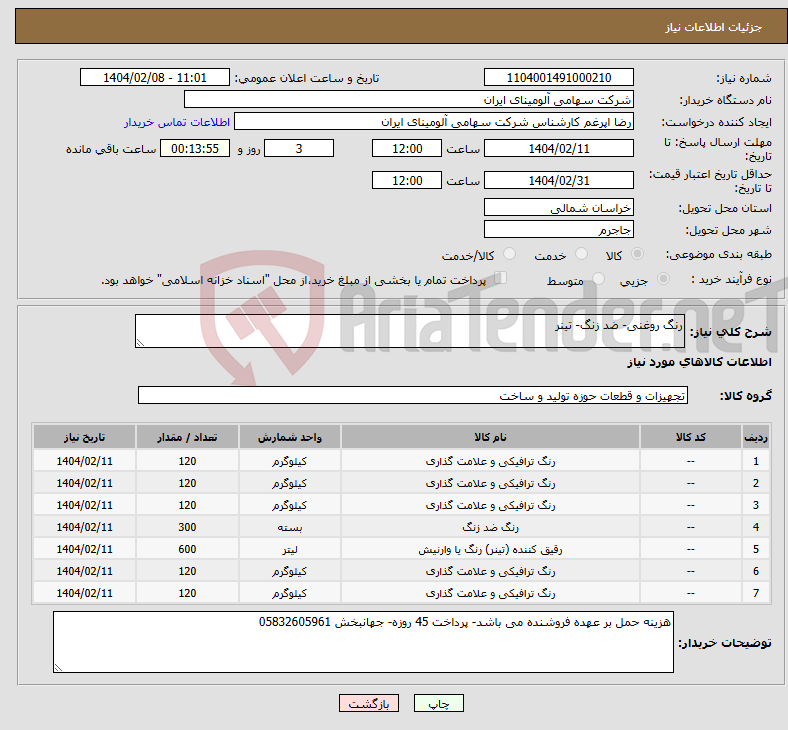Image resolution: width=788 pixels, height=730 pixels.
Task: Click the goods group field تجهیزات و قطعات
Action: click(x=413, y=395)
